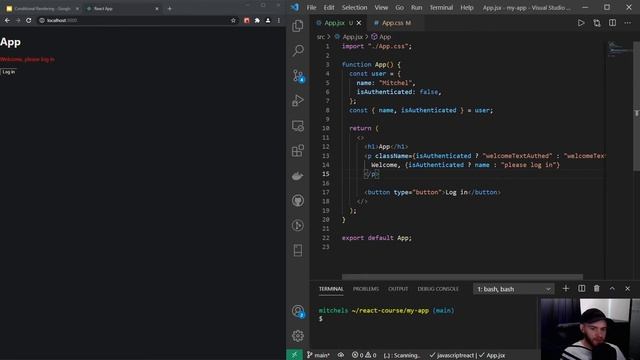640x360 pixels.
Task: Reload the browser page
Action: coord(29,20)
